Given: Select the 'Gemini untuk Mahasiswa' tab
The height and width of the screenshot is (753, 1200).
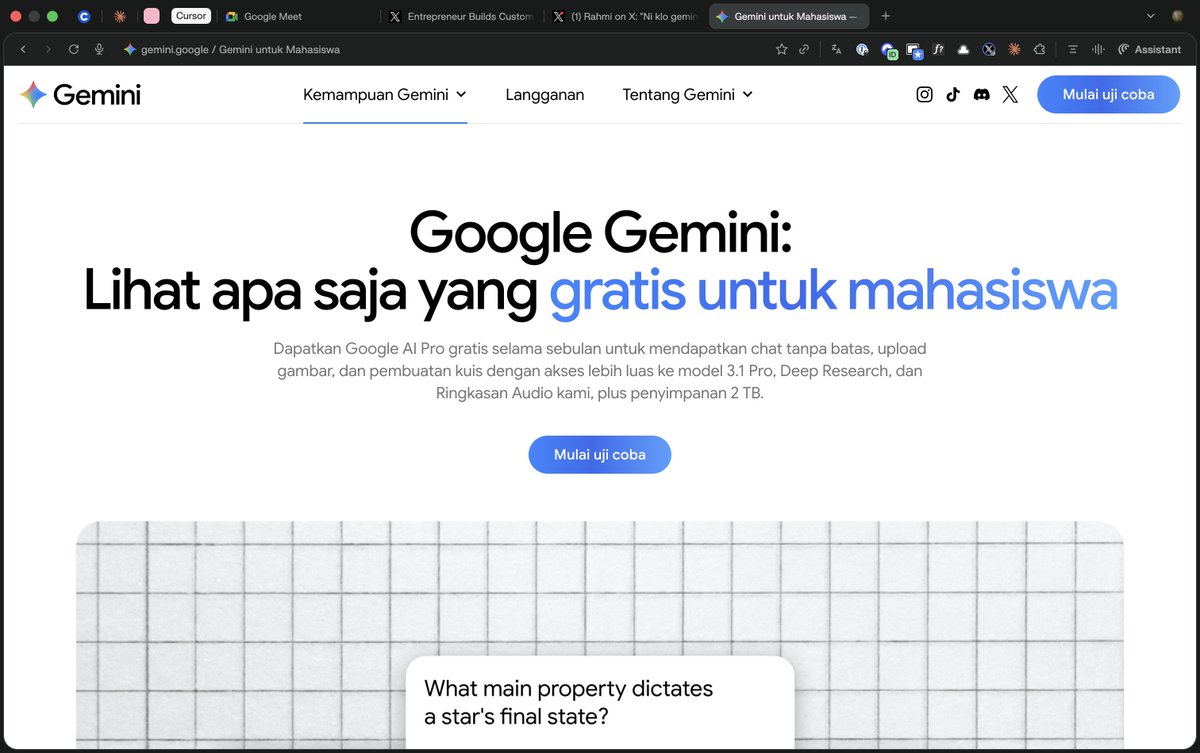Looking at the screenshot, I should point(789,16).
